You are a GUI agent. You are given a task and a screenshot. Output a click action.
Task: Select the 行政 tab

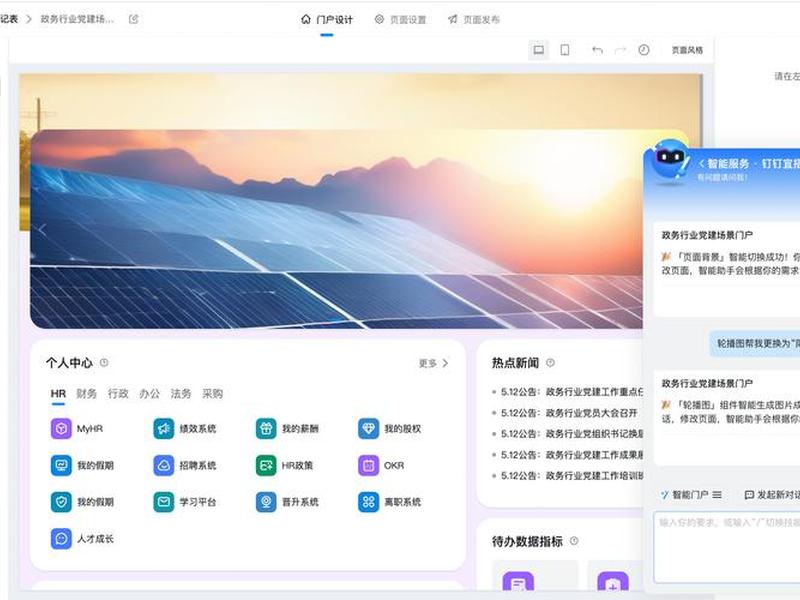coord(118,394)
